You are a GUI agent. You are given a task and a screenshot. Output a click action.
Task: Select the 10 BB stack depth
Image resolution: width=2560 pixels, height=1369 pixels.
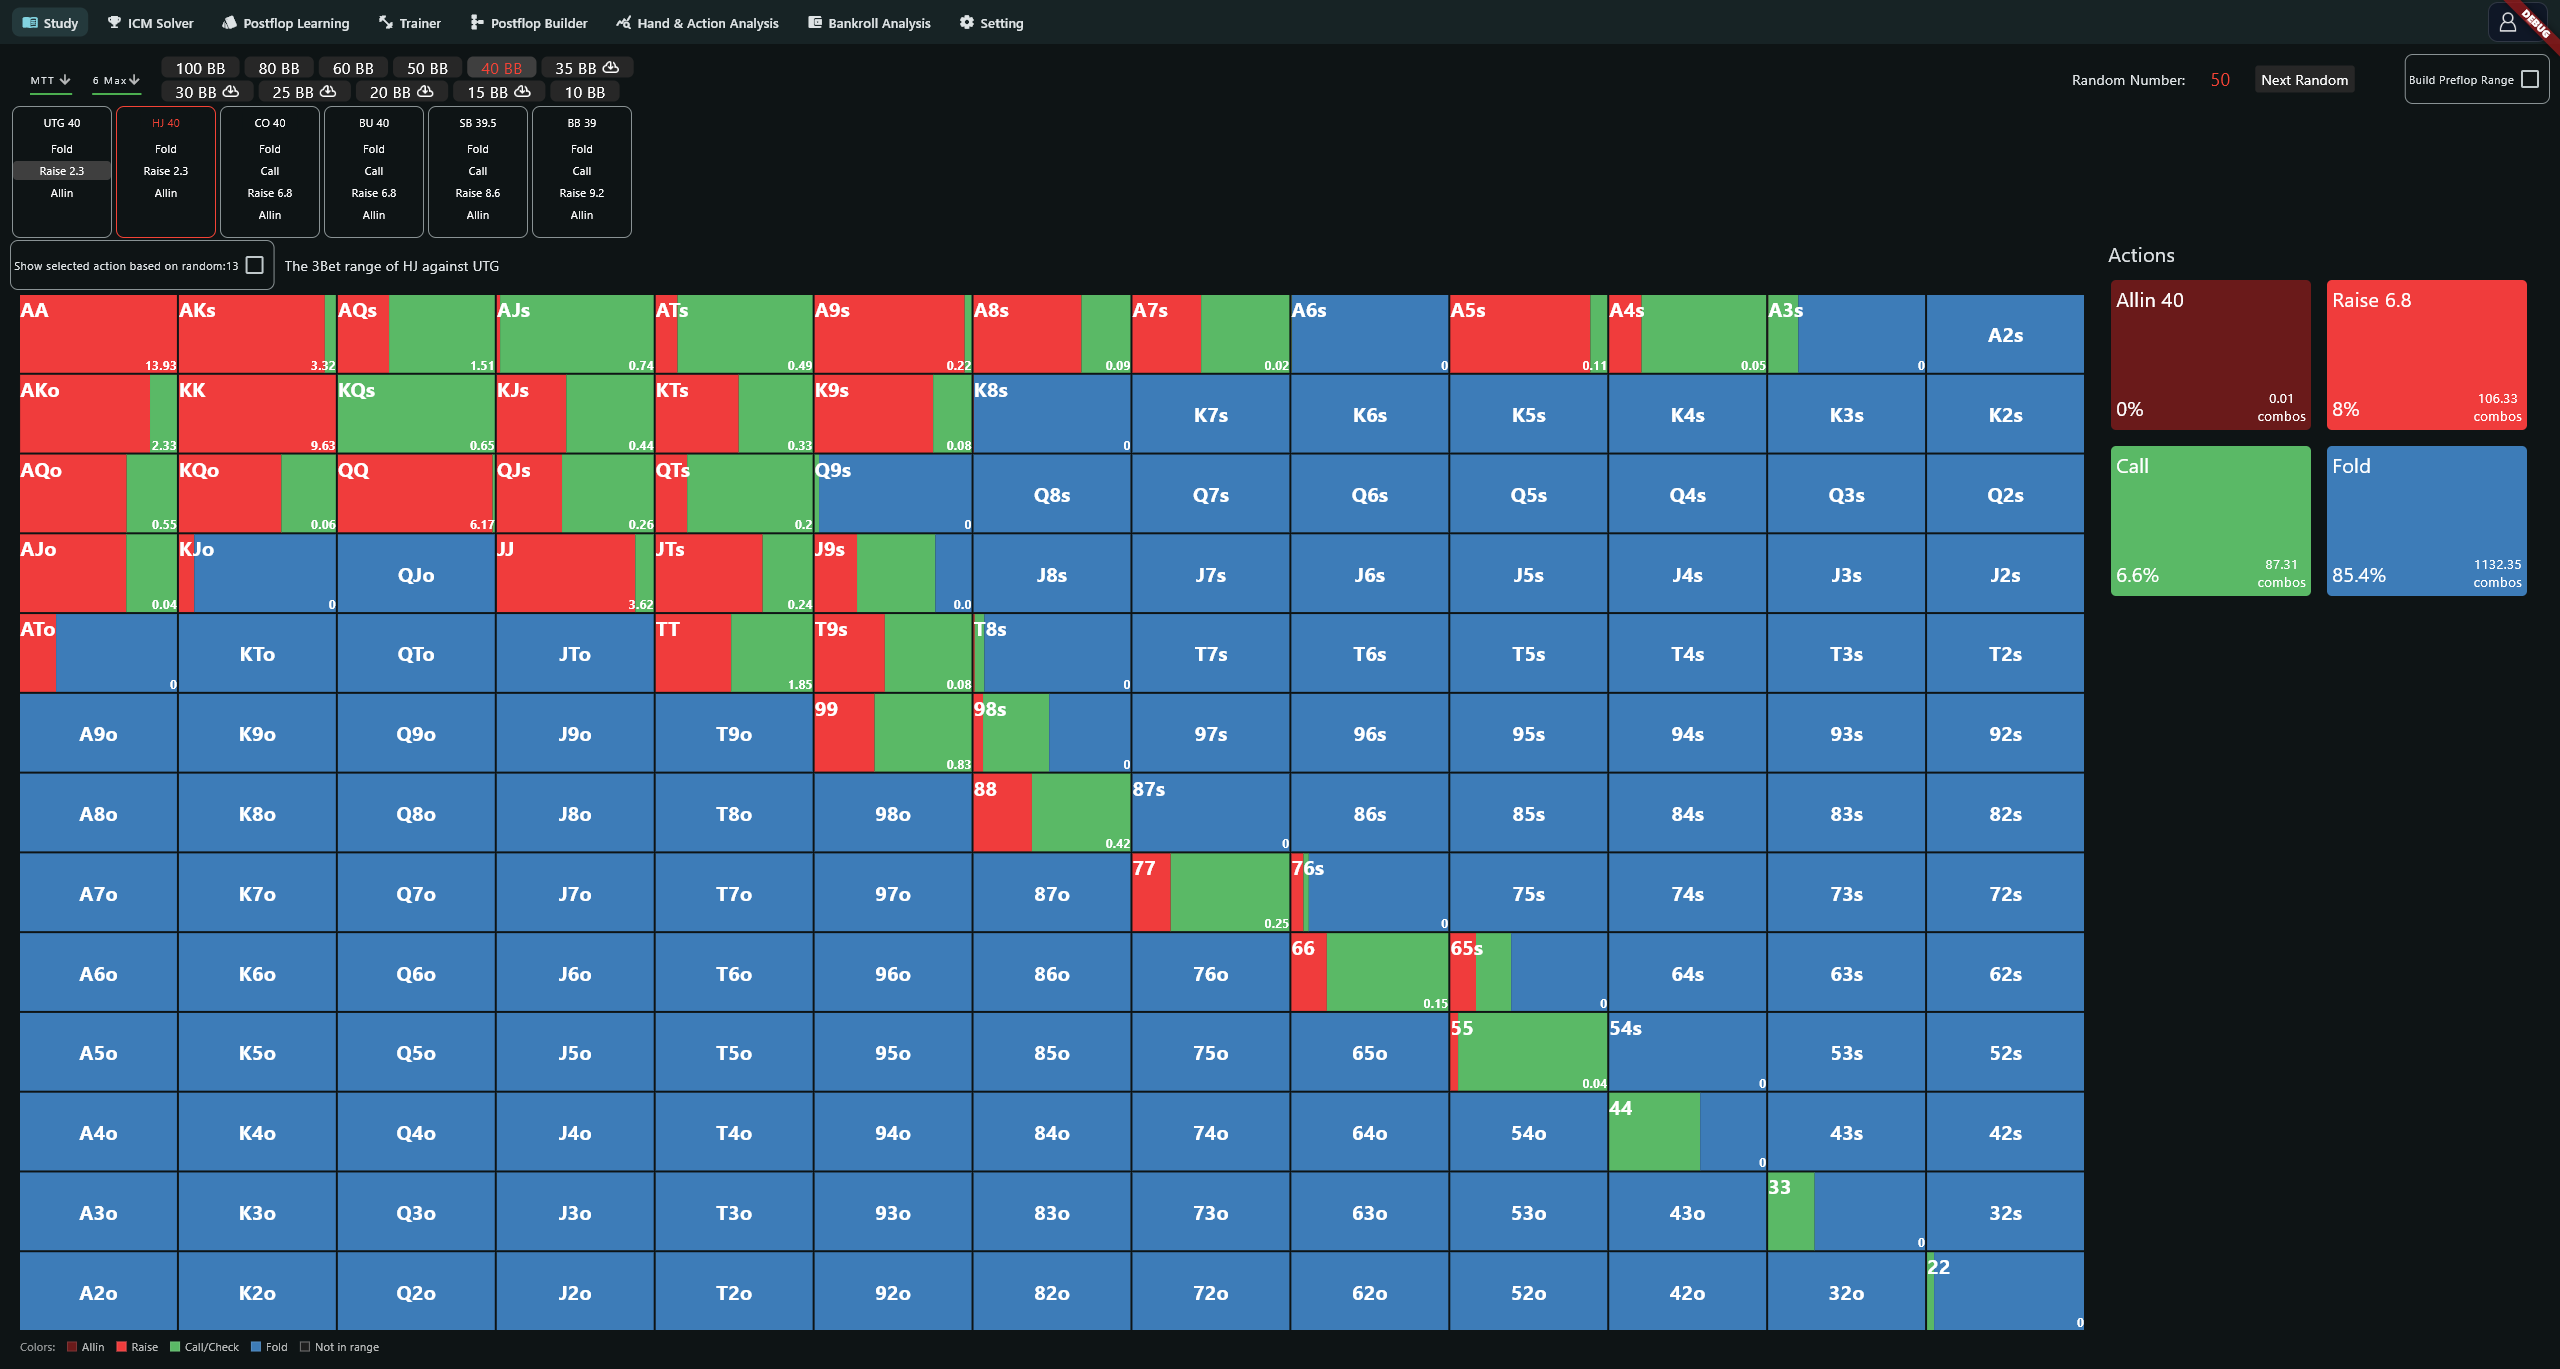pyautogui.click(x=585, y=92)
